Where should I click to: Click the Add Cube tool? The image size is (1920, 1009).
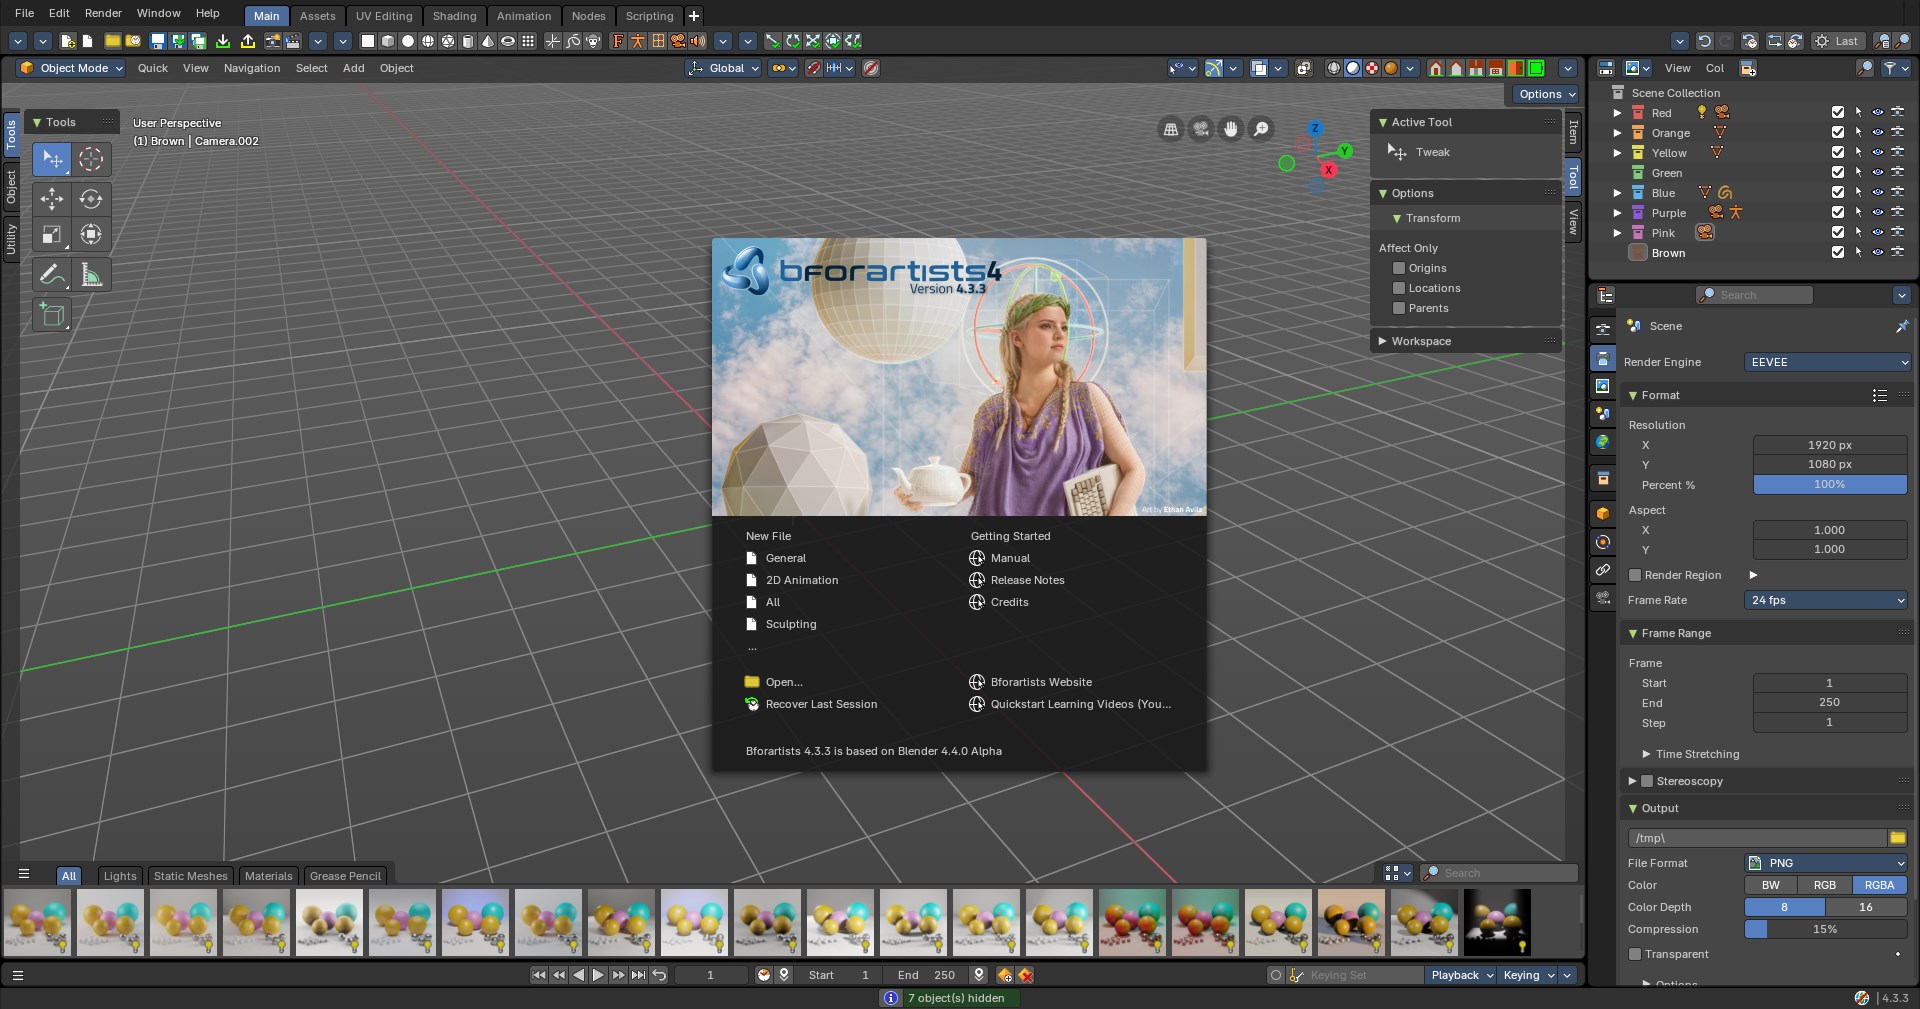(52, 315)
